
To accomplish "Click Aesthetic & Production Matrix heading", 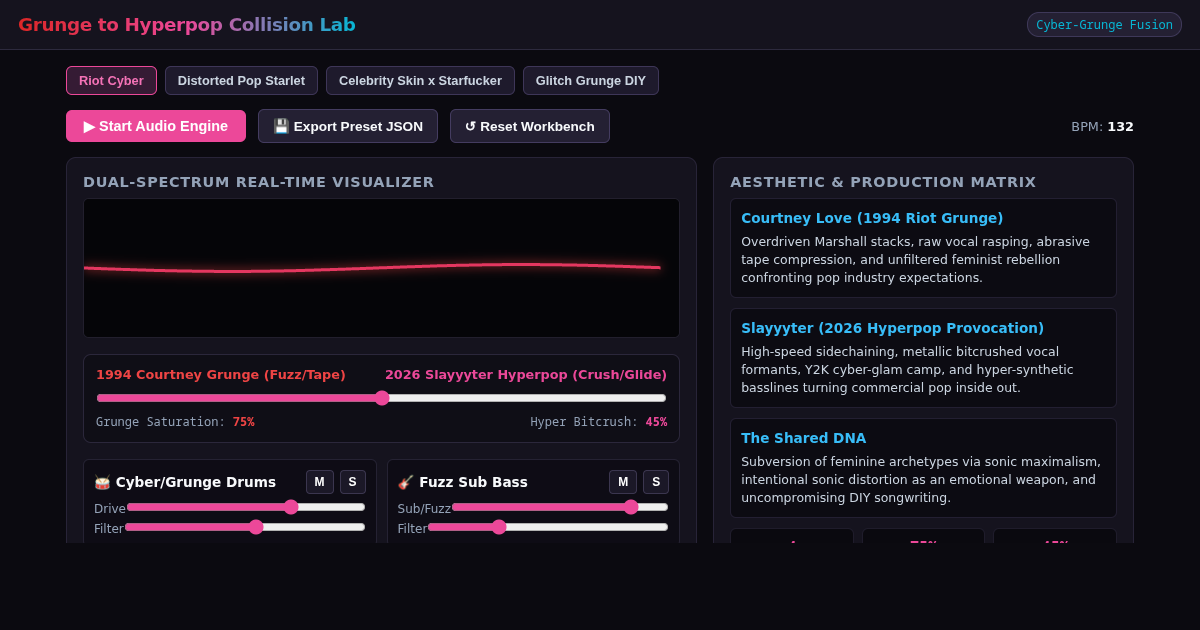I will click(x=883, y=182).
